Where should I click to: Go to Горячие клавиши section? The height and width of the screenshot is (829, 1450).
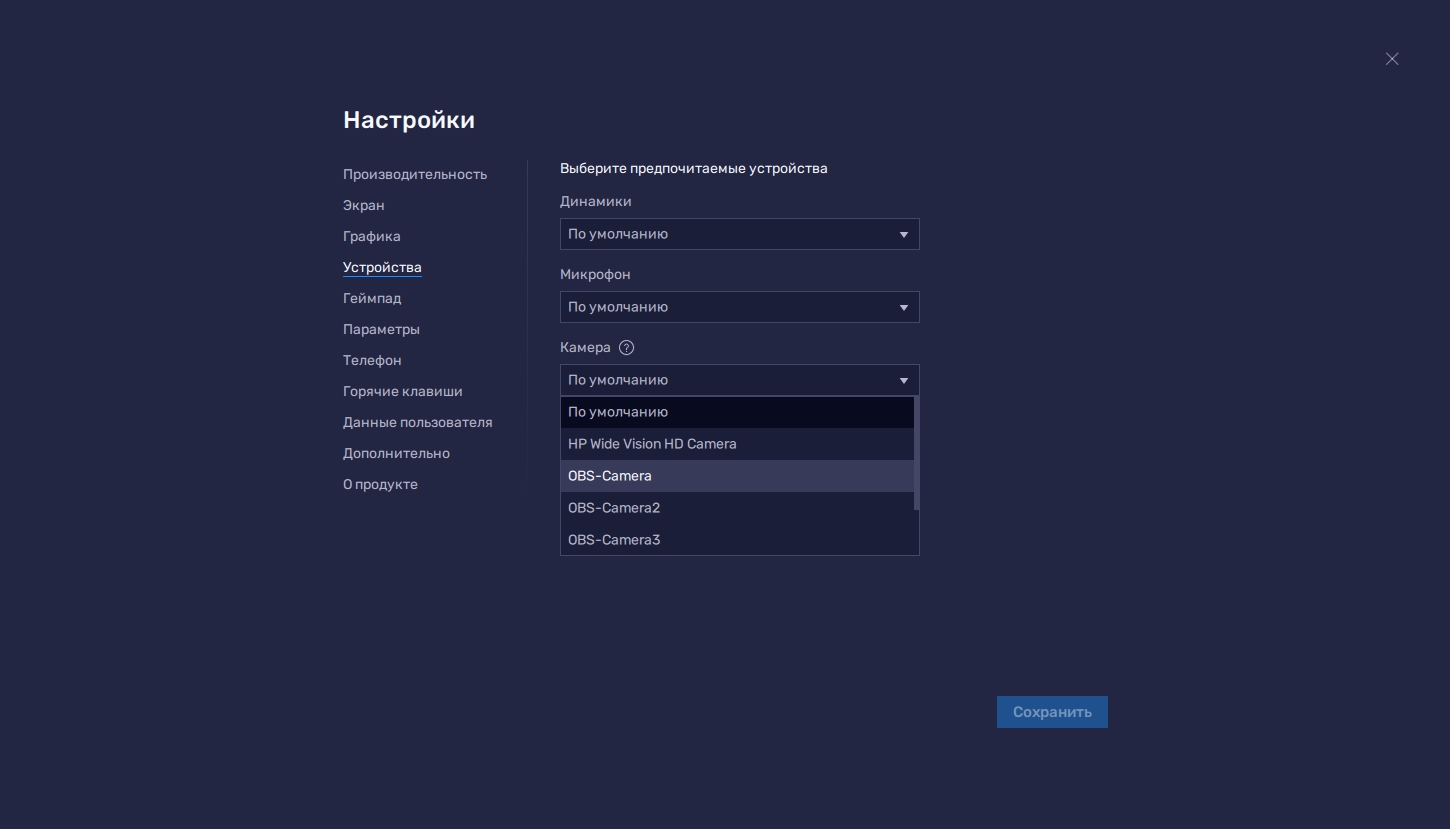403,391
